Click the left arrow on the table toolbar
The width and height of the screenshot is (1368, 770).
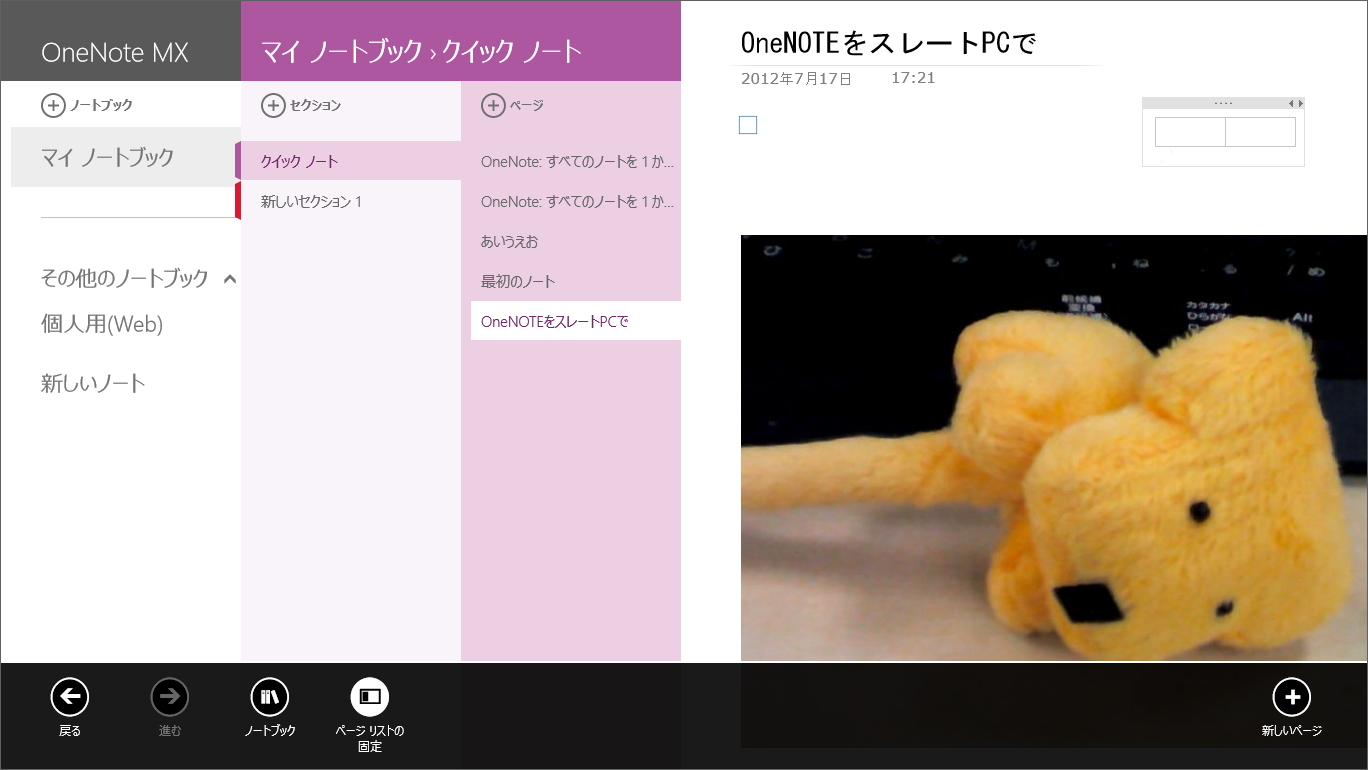click(x=1292, y=102)
